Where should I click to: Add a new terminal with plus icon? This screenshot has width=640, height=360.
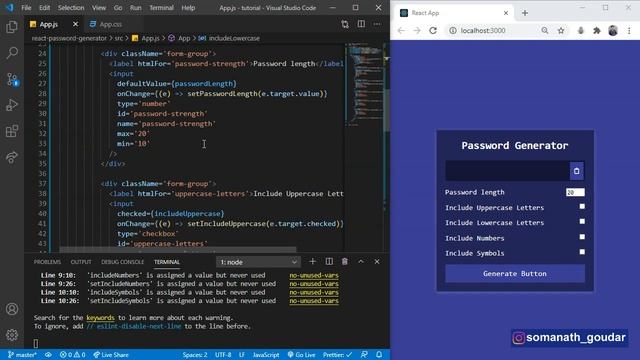pos(313,262)
